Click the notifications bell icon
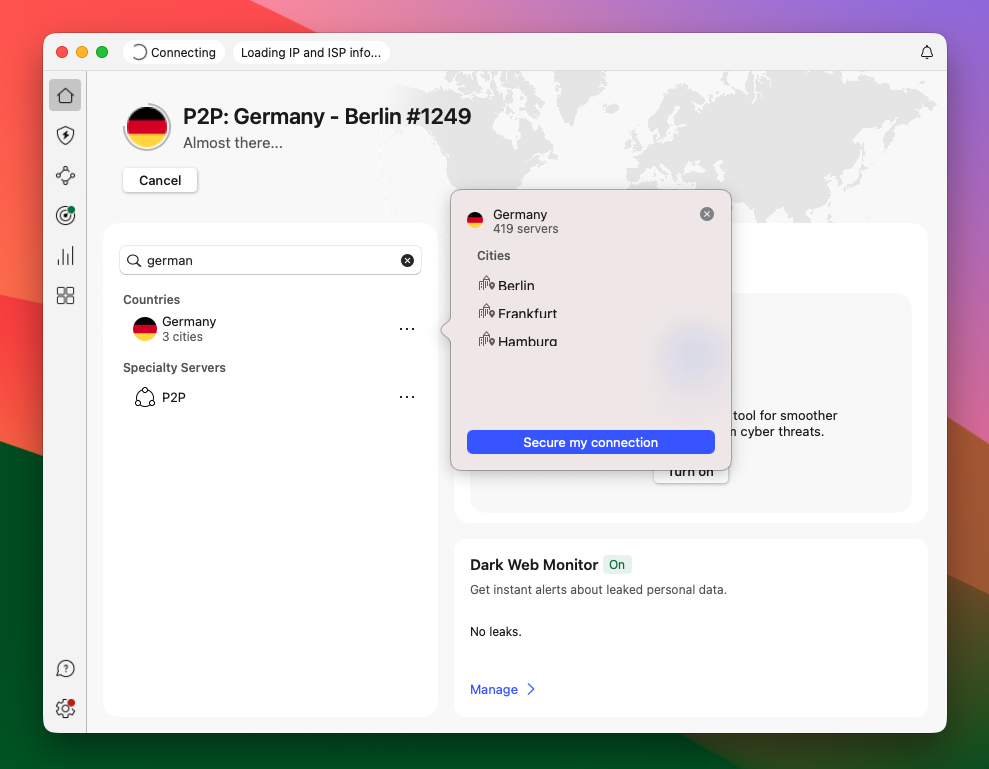Viewport: 989px width, 769px height. (x=927, y=53)
